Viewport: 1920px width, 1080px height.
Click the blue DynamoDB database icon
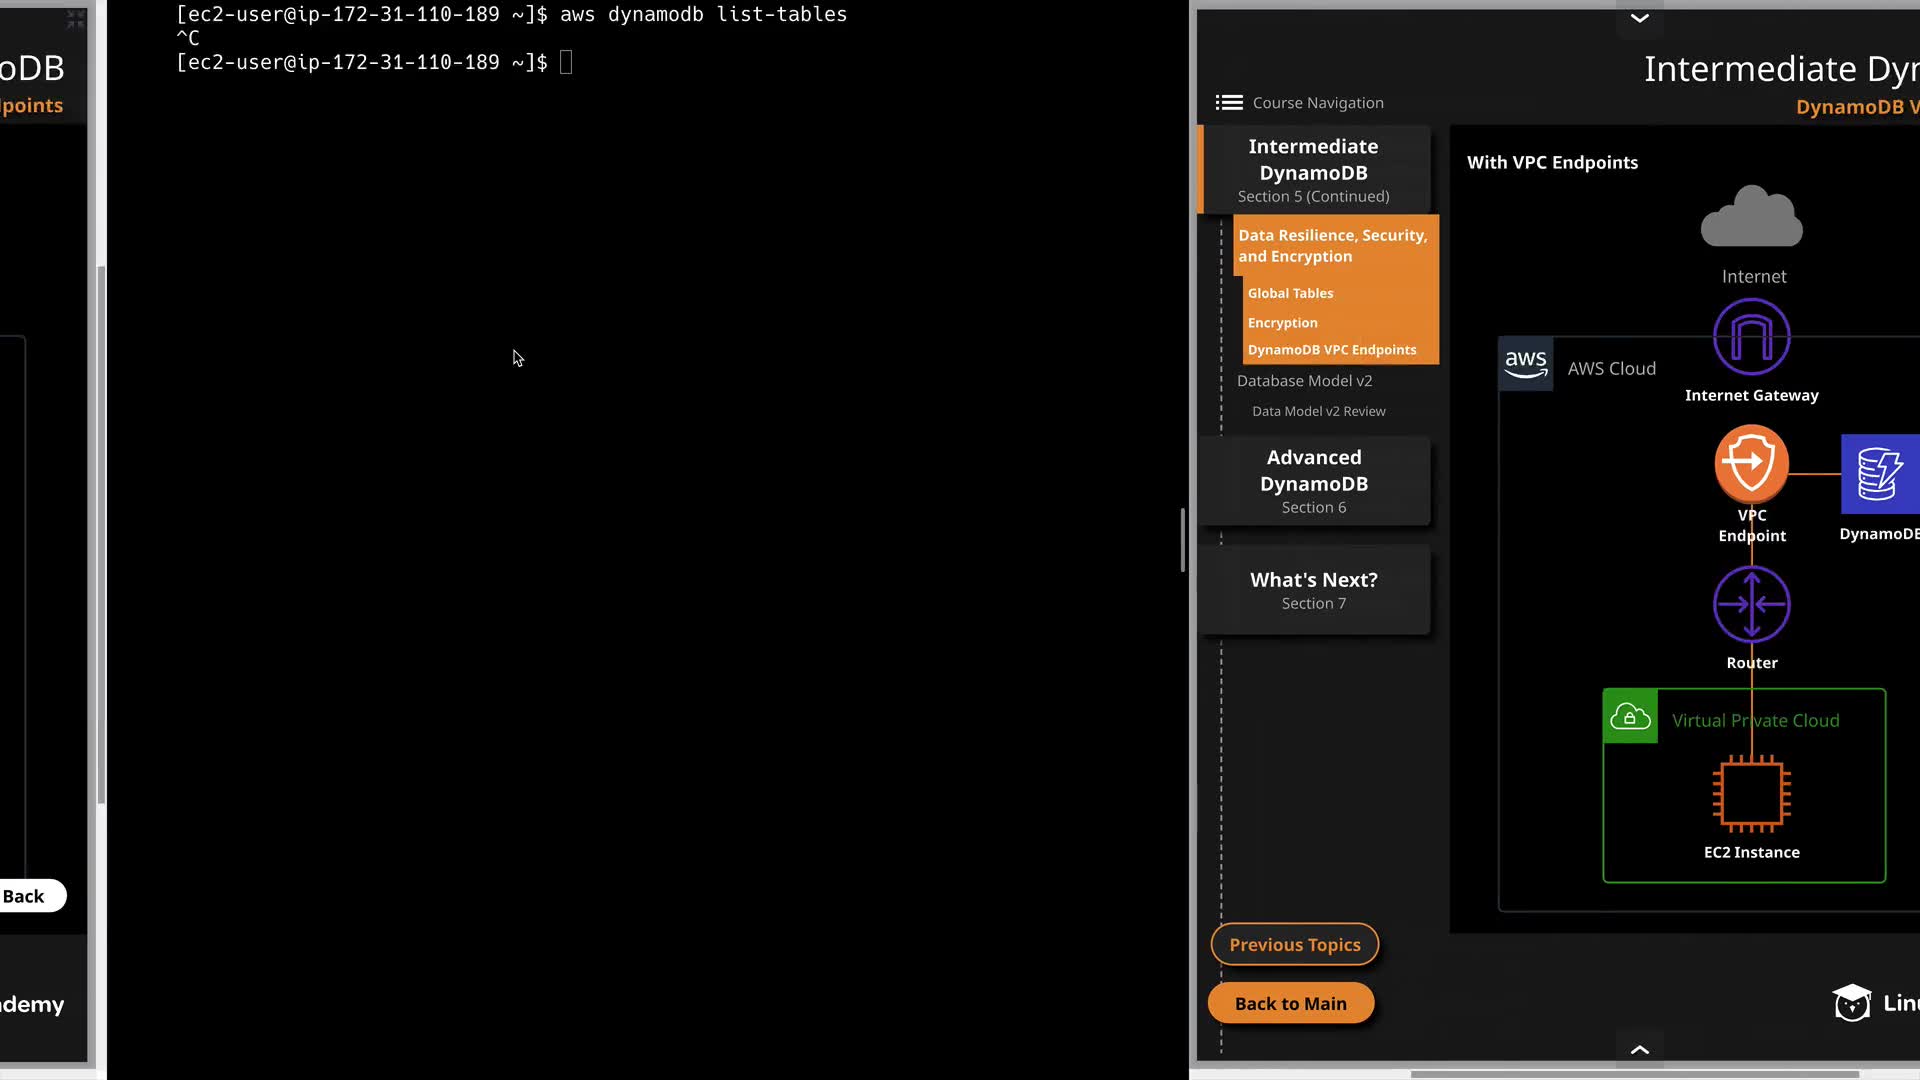pyautogui.click(x=1879, y=474)
